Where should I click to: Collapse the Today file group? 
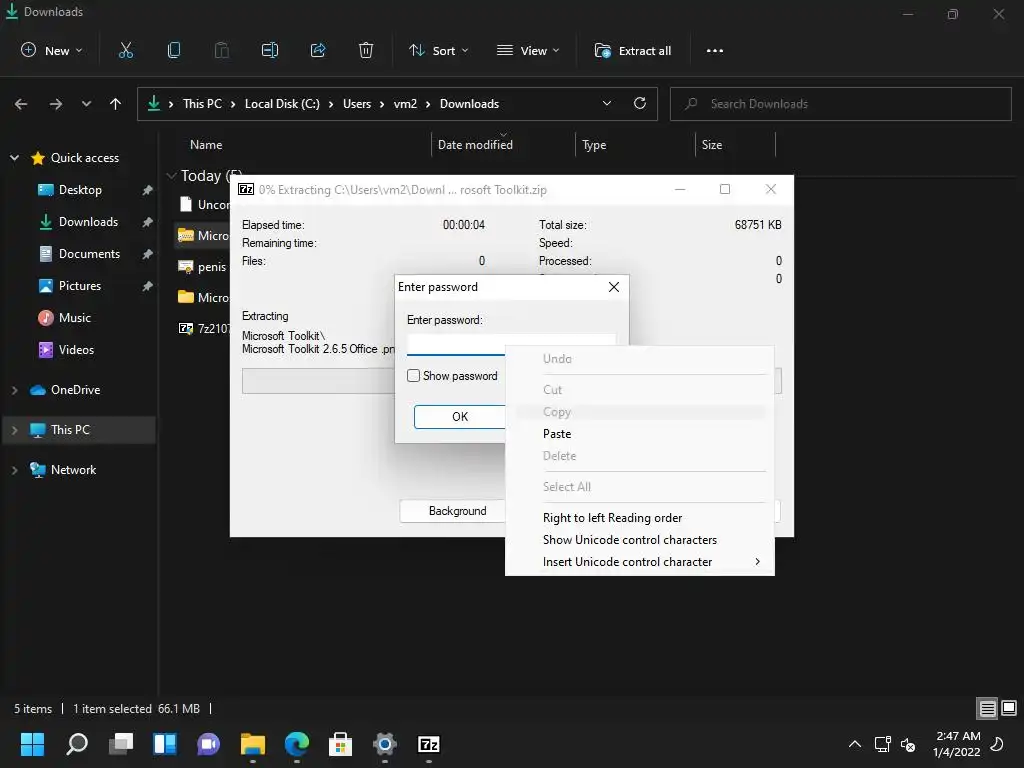pyautogui.click(x=172, y=176)
